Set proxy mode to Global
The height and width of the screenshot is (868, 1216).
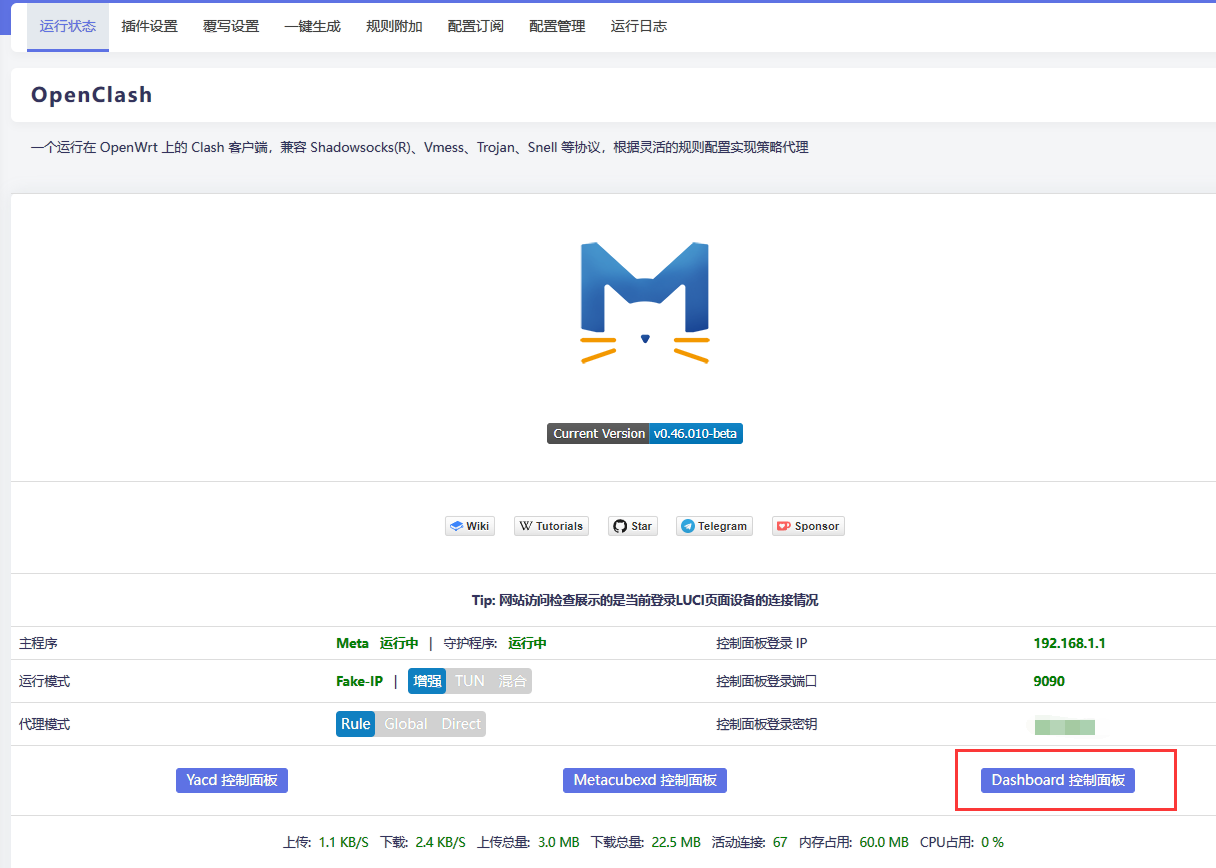[x=405, y=724]
